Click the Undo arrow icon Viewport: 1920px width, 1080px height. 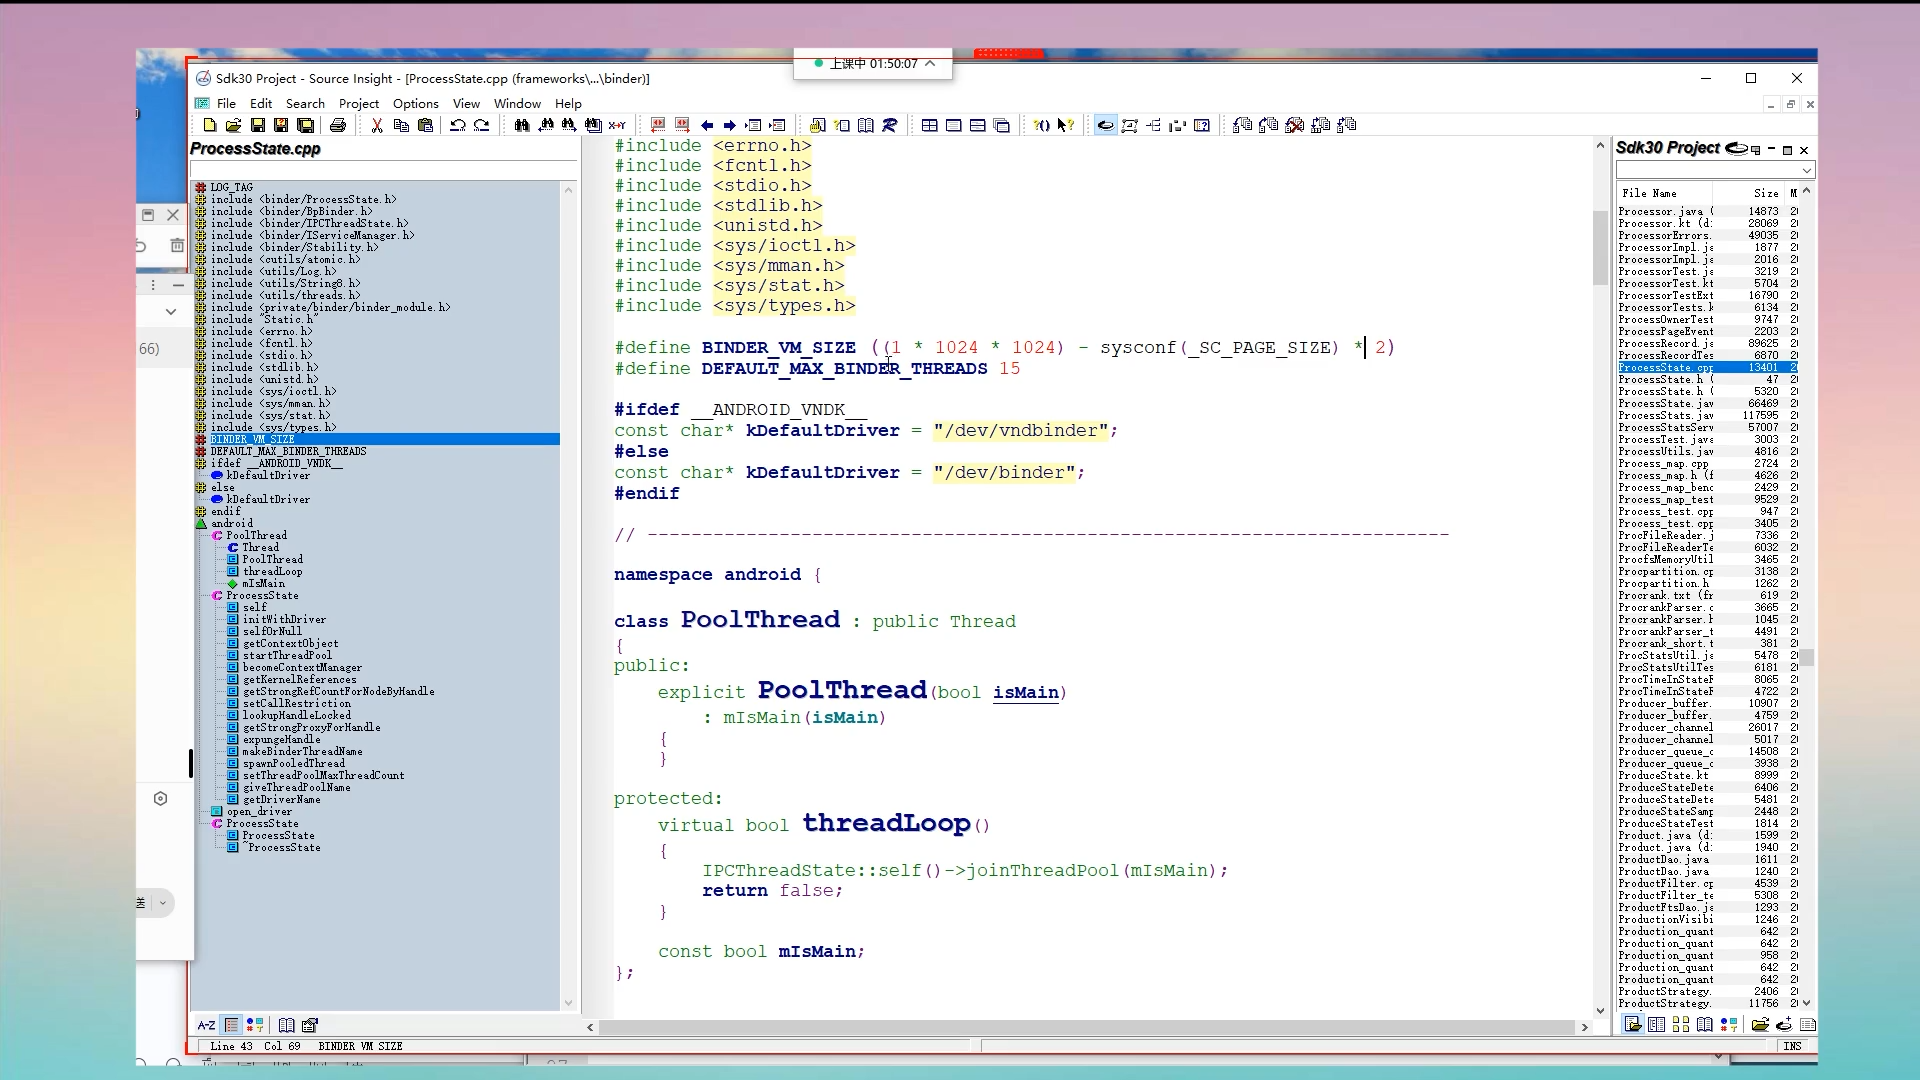[458, 125]
